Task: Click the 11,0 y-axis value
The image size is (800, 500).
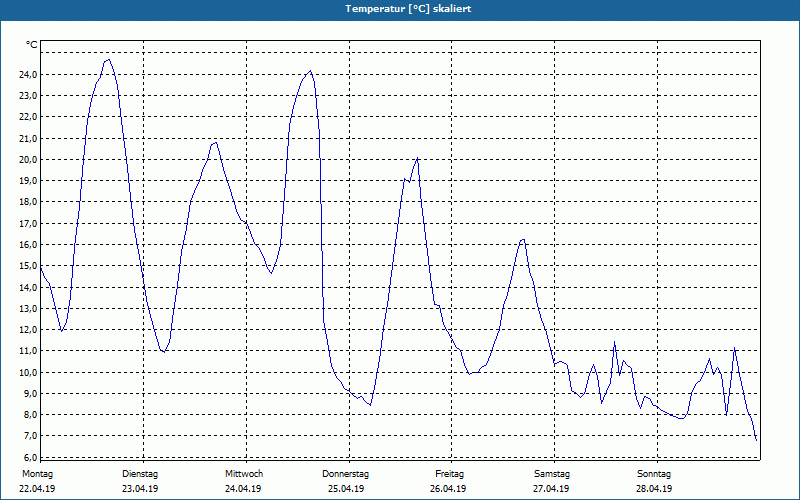Action: [28, 351]
